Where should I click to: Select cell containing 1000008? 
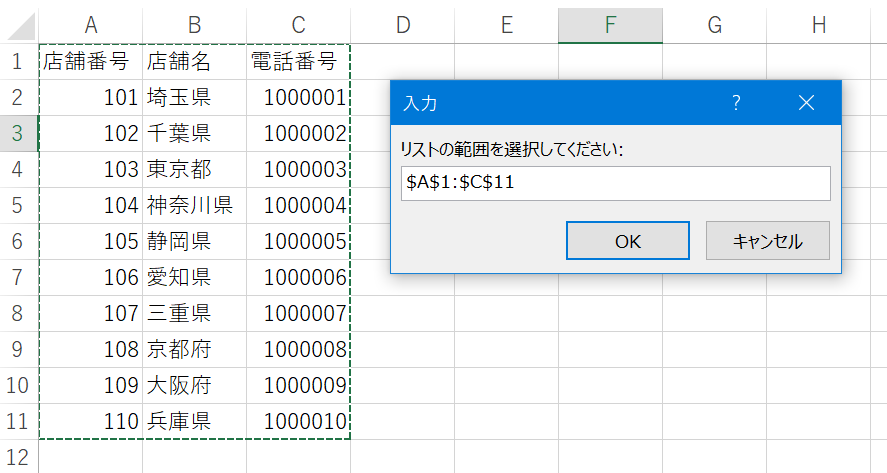[299, 350]
